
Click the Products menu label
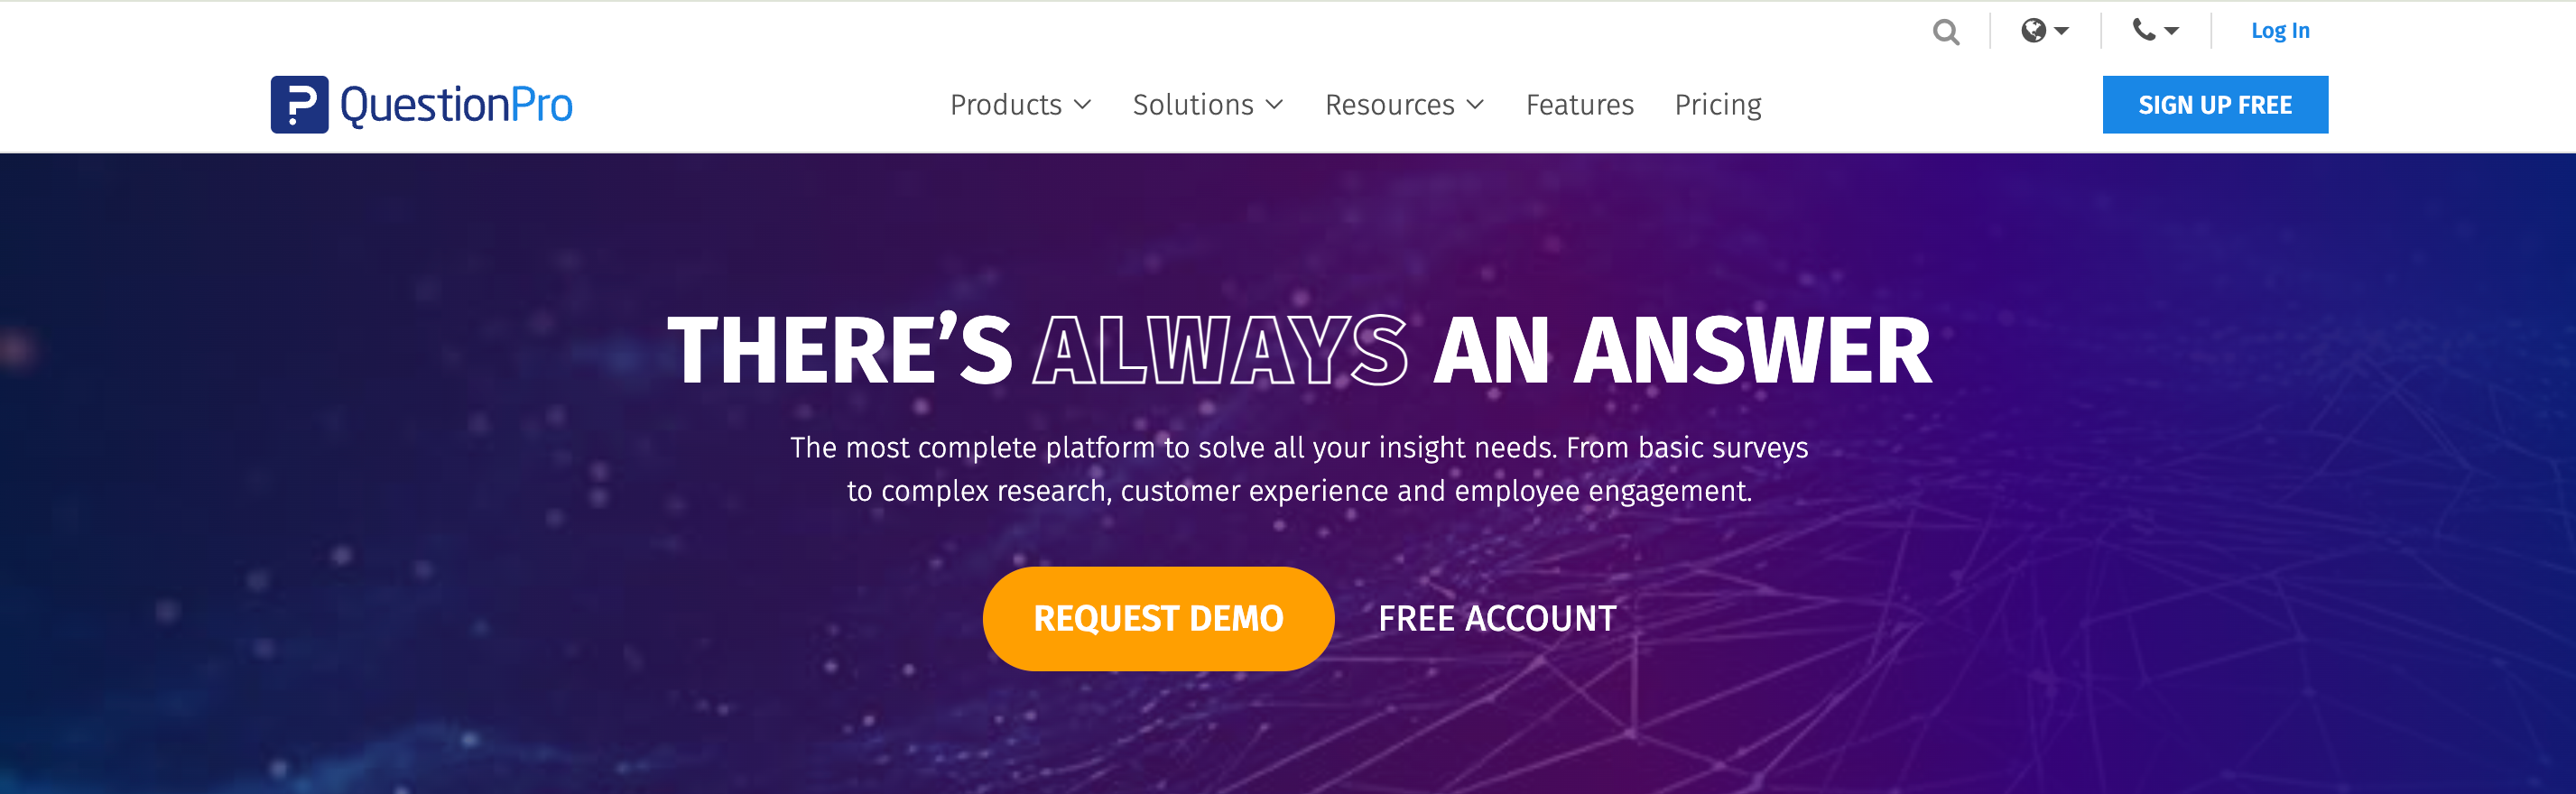(1006, 104)
